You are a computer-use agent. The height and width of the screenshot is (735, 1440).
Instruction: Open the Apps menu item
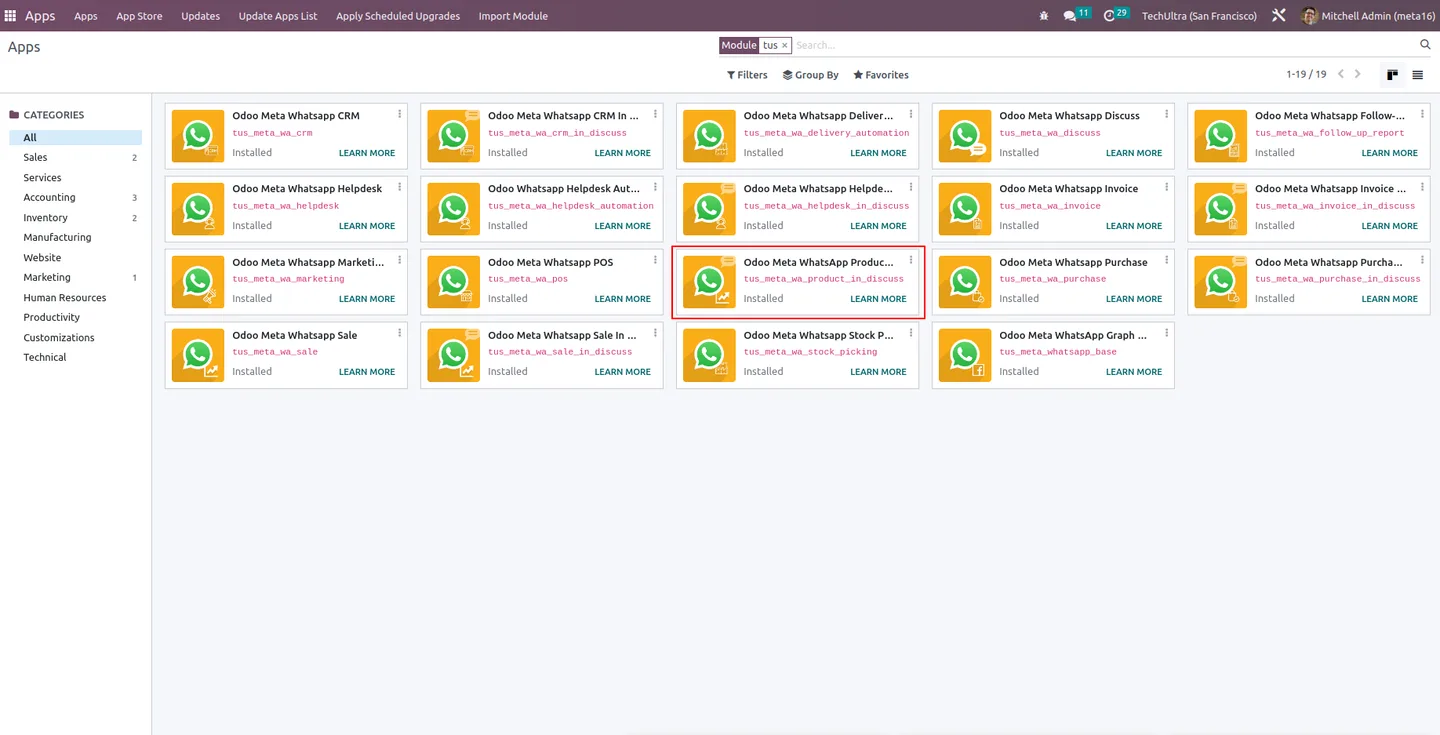coord(86,16)
